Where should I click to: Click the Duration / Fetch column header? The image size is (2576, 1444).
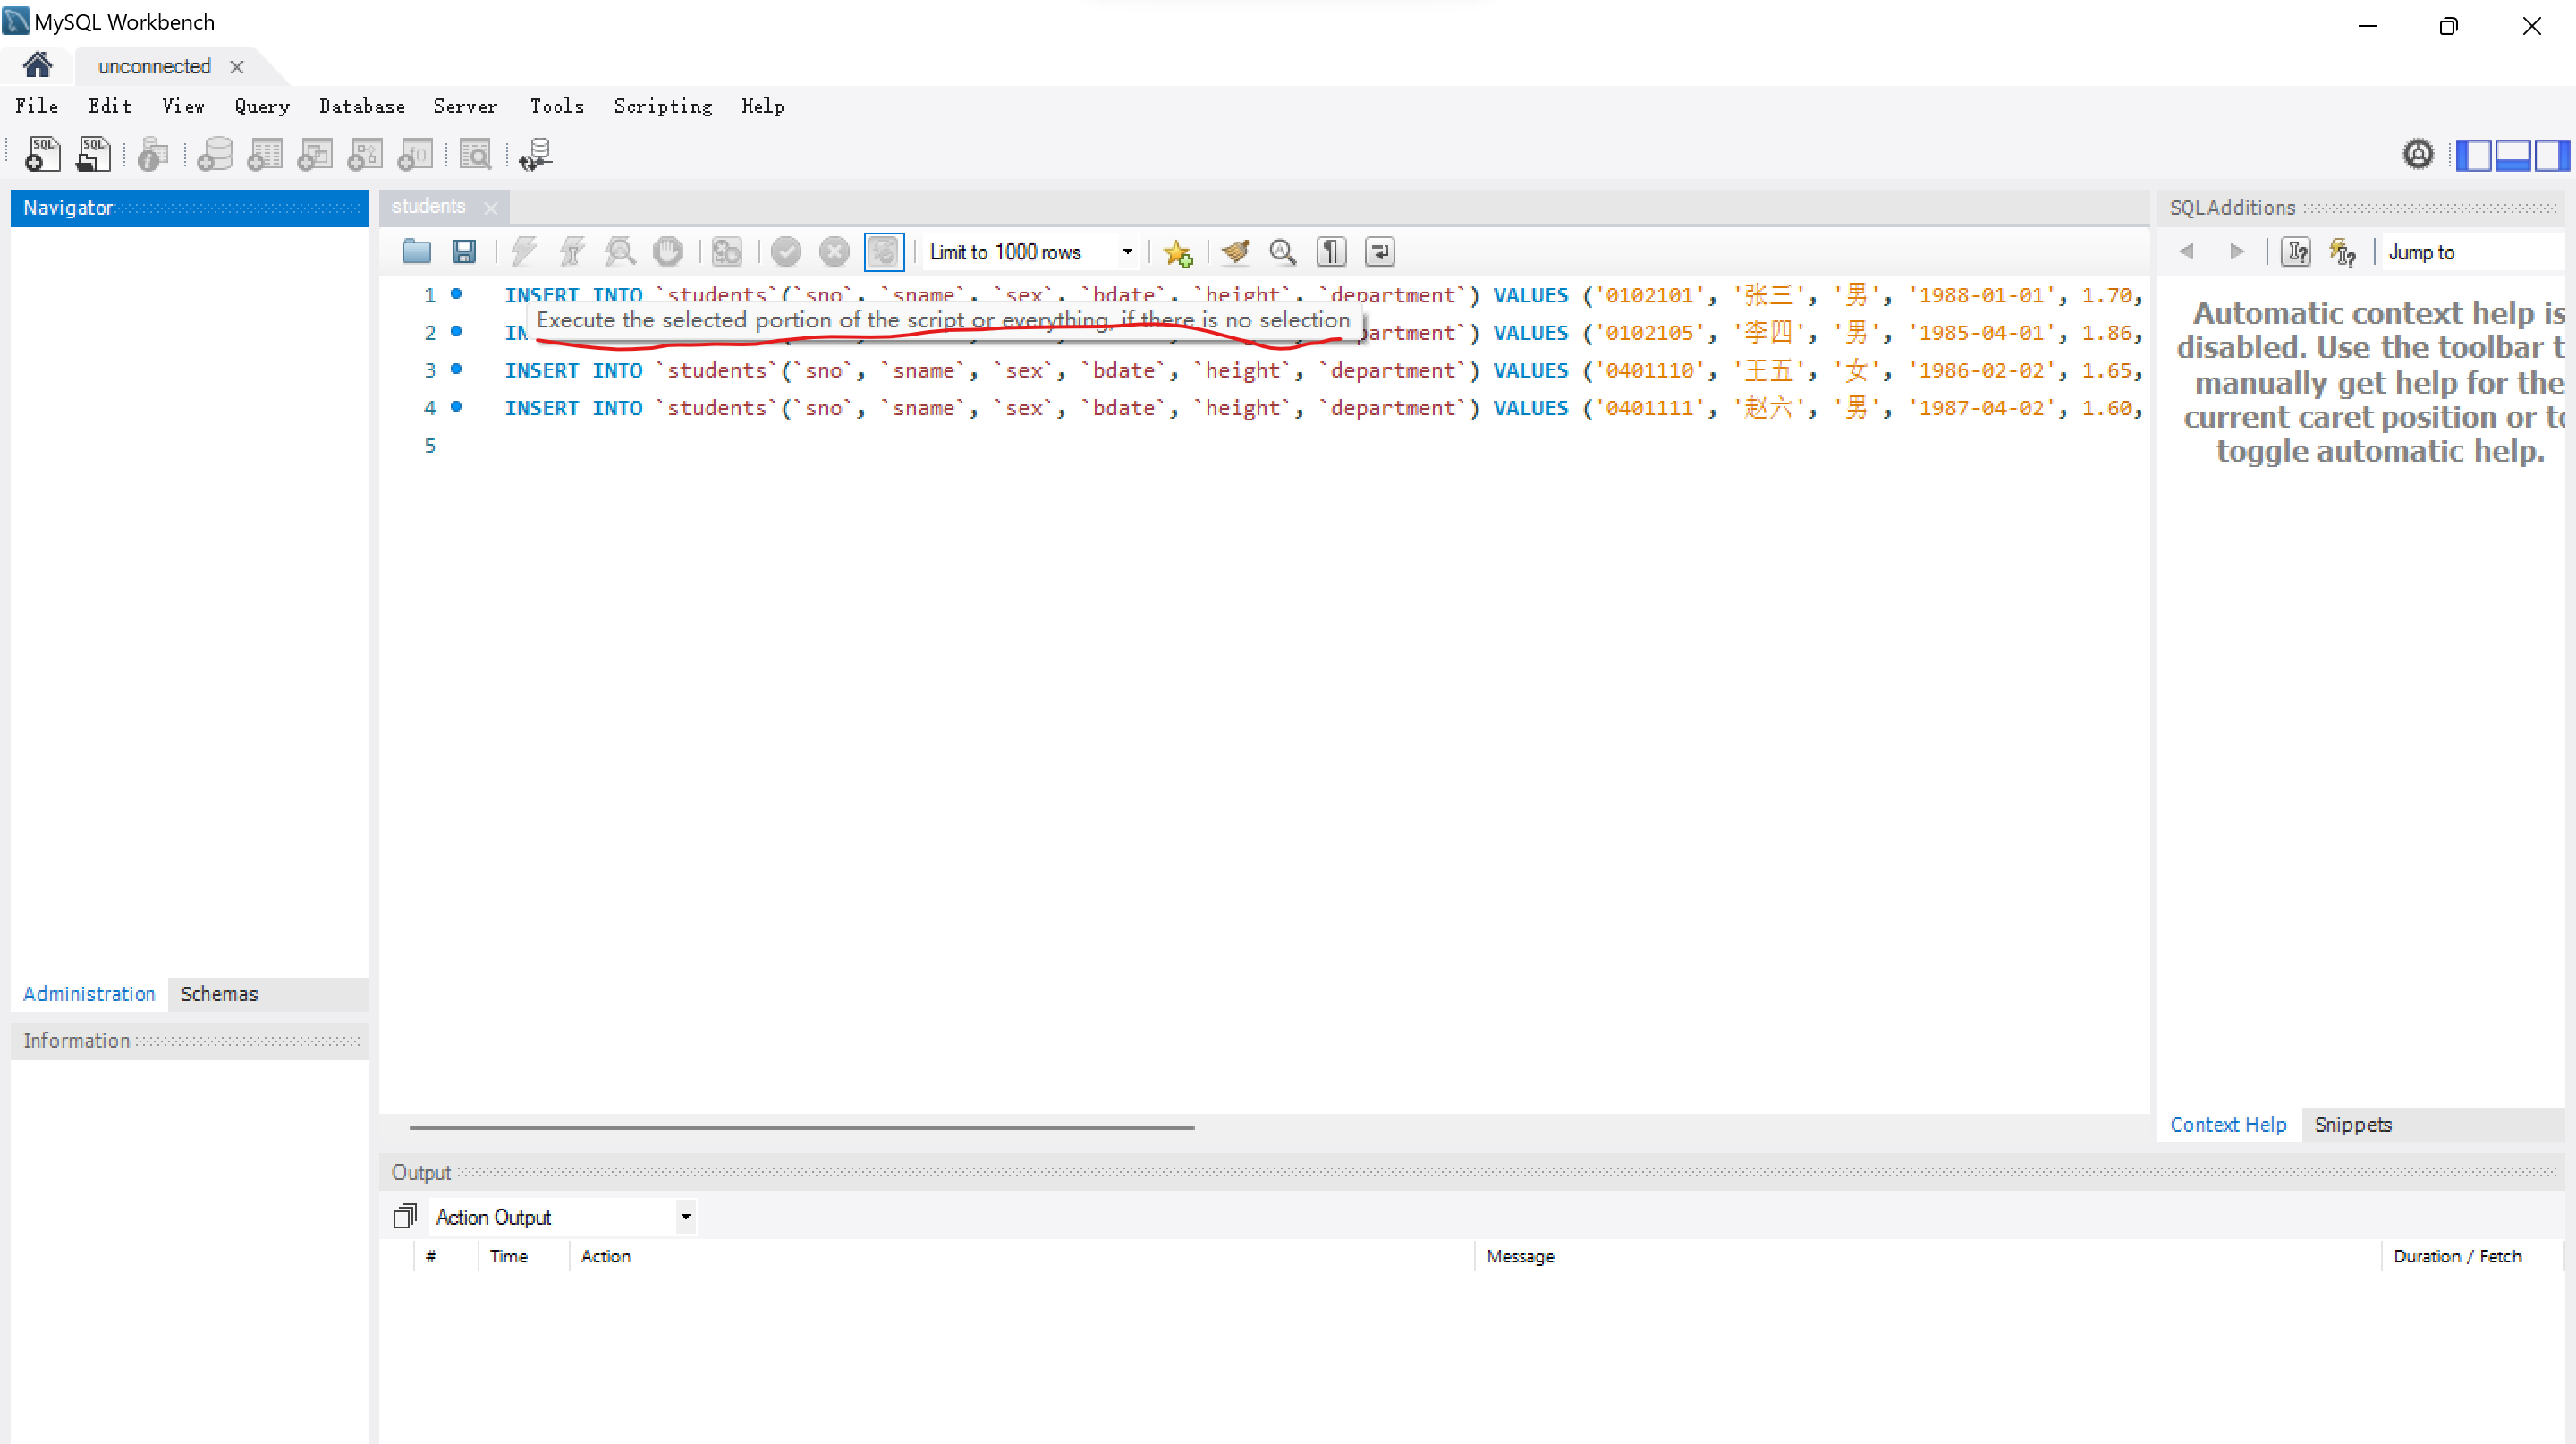tap(2457, 1256)
